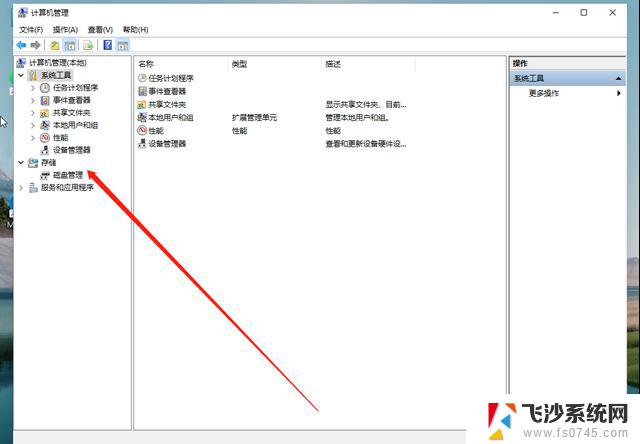640x444 pixels.
Task: Expand the 性能 tree node
Action: click(33, 138)
